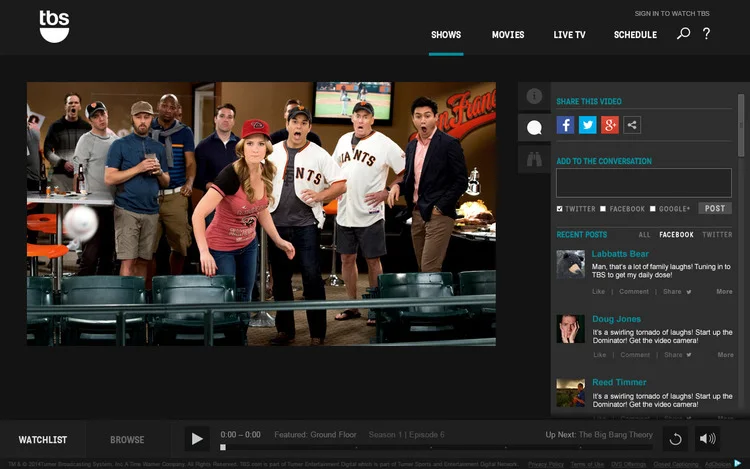This screenshot has height=469, width=750.
Task: Like the Doug Jones post
Action: click(599, 355)
